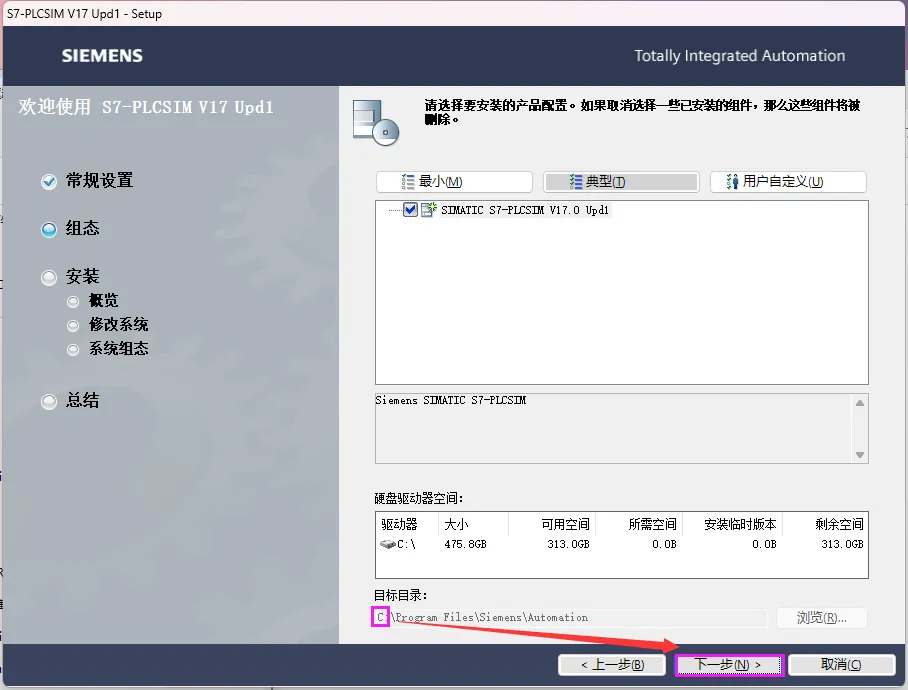Click the 硬盘驱动器空间 label
Image resolution: width=908 pixels, height=690 pixels.
pos(419,498)
